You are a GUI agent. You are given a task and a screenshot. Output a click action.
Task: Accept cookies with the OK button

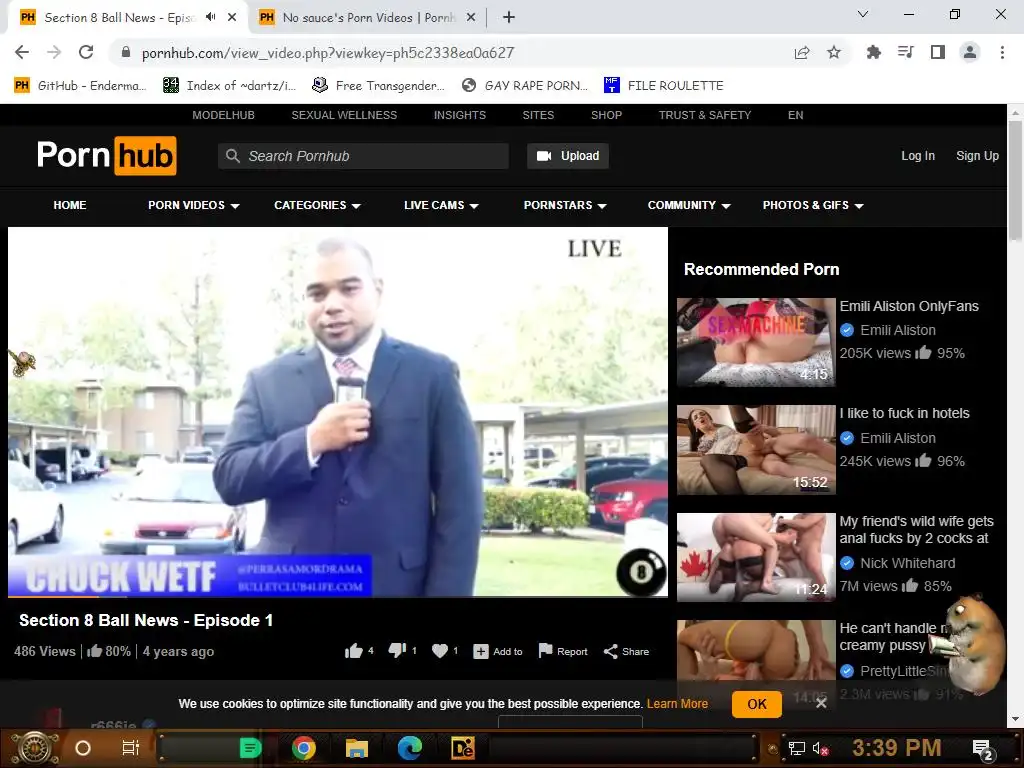point(757,704)
